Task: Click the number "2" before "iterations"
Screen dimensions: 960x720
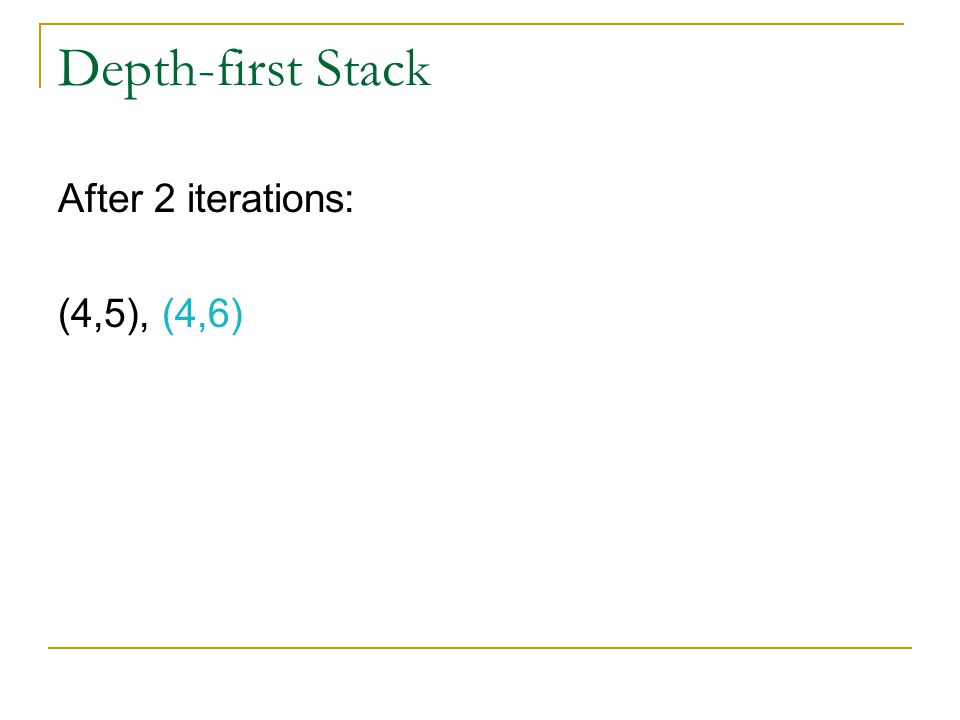Action: click(164, 198)
